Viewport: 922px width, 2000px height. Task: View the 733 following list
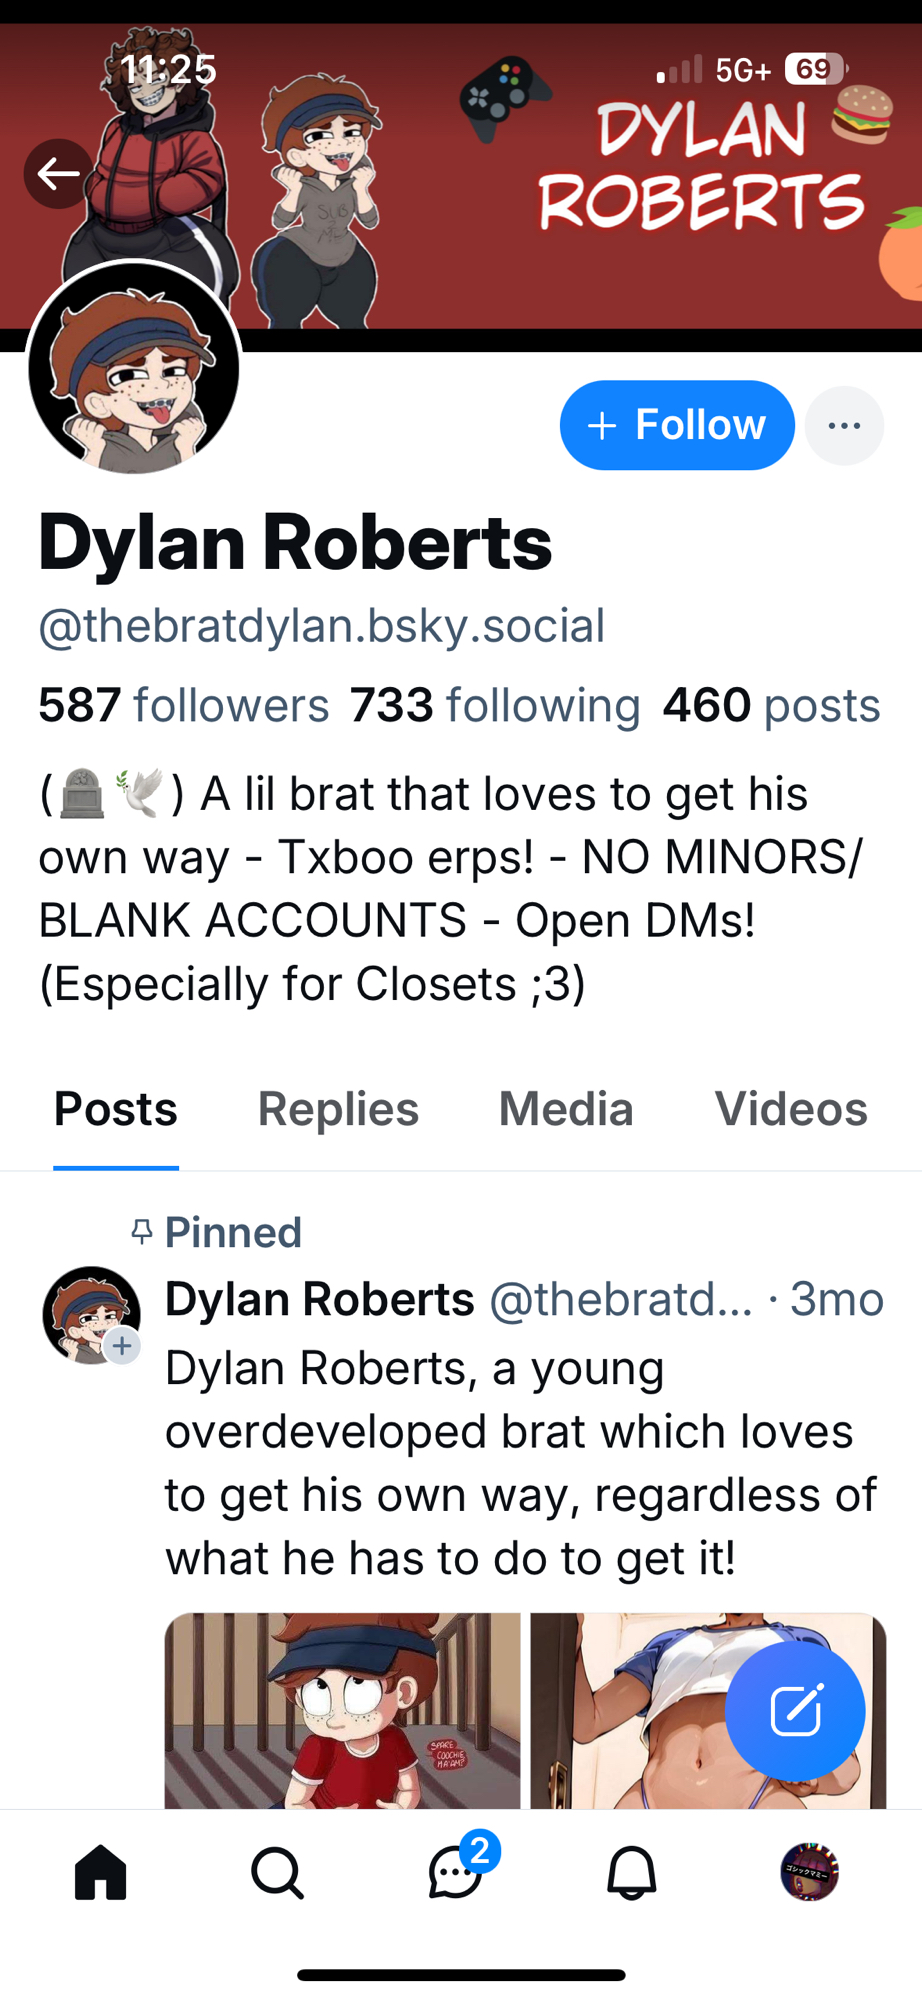(x=495, y=705)
